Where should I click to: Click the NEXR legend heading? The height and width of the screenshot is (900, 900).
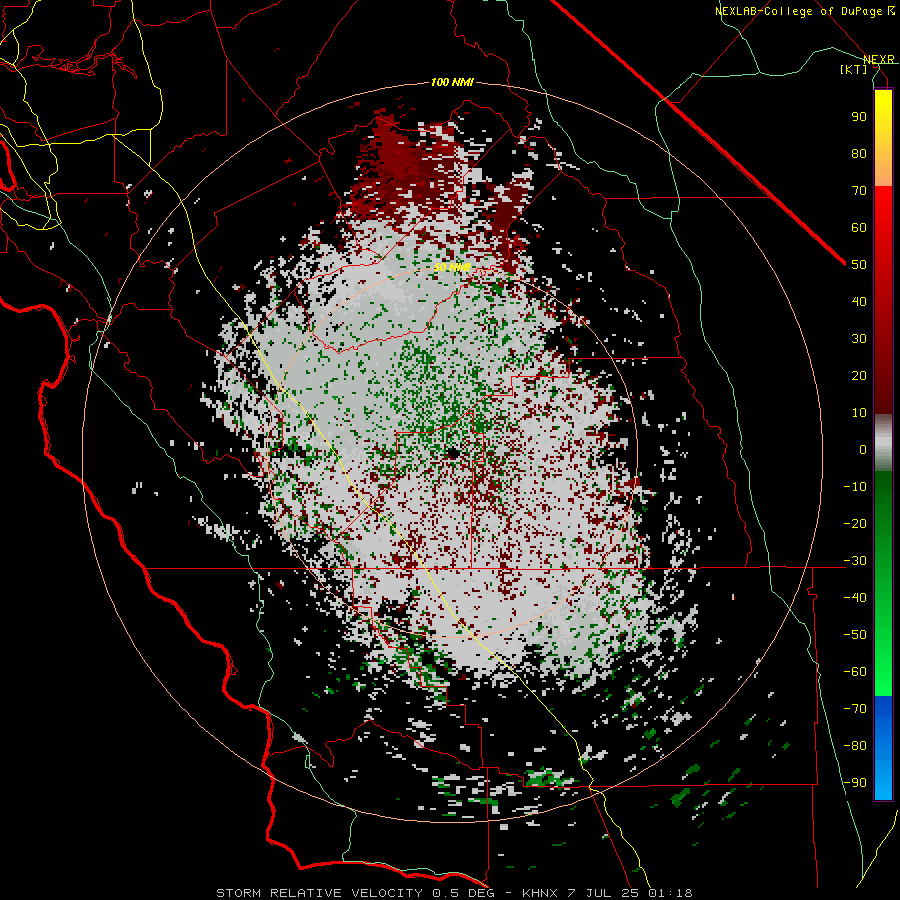879,59
